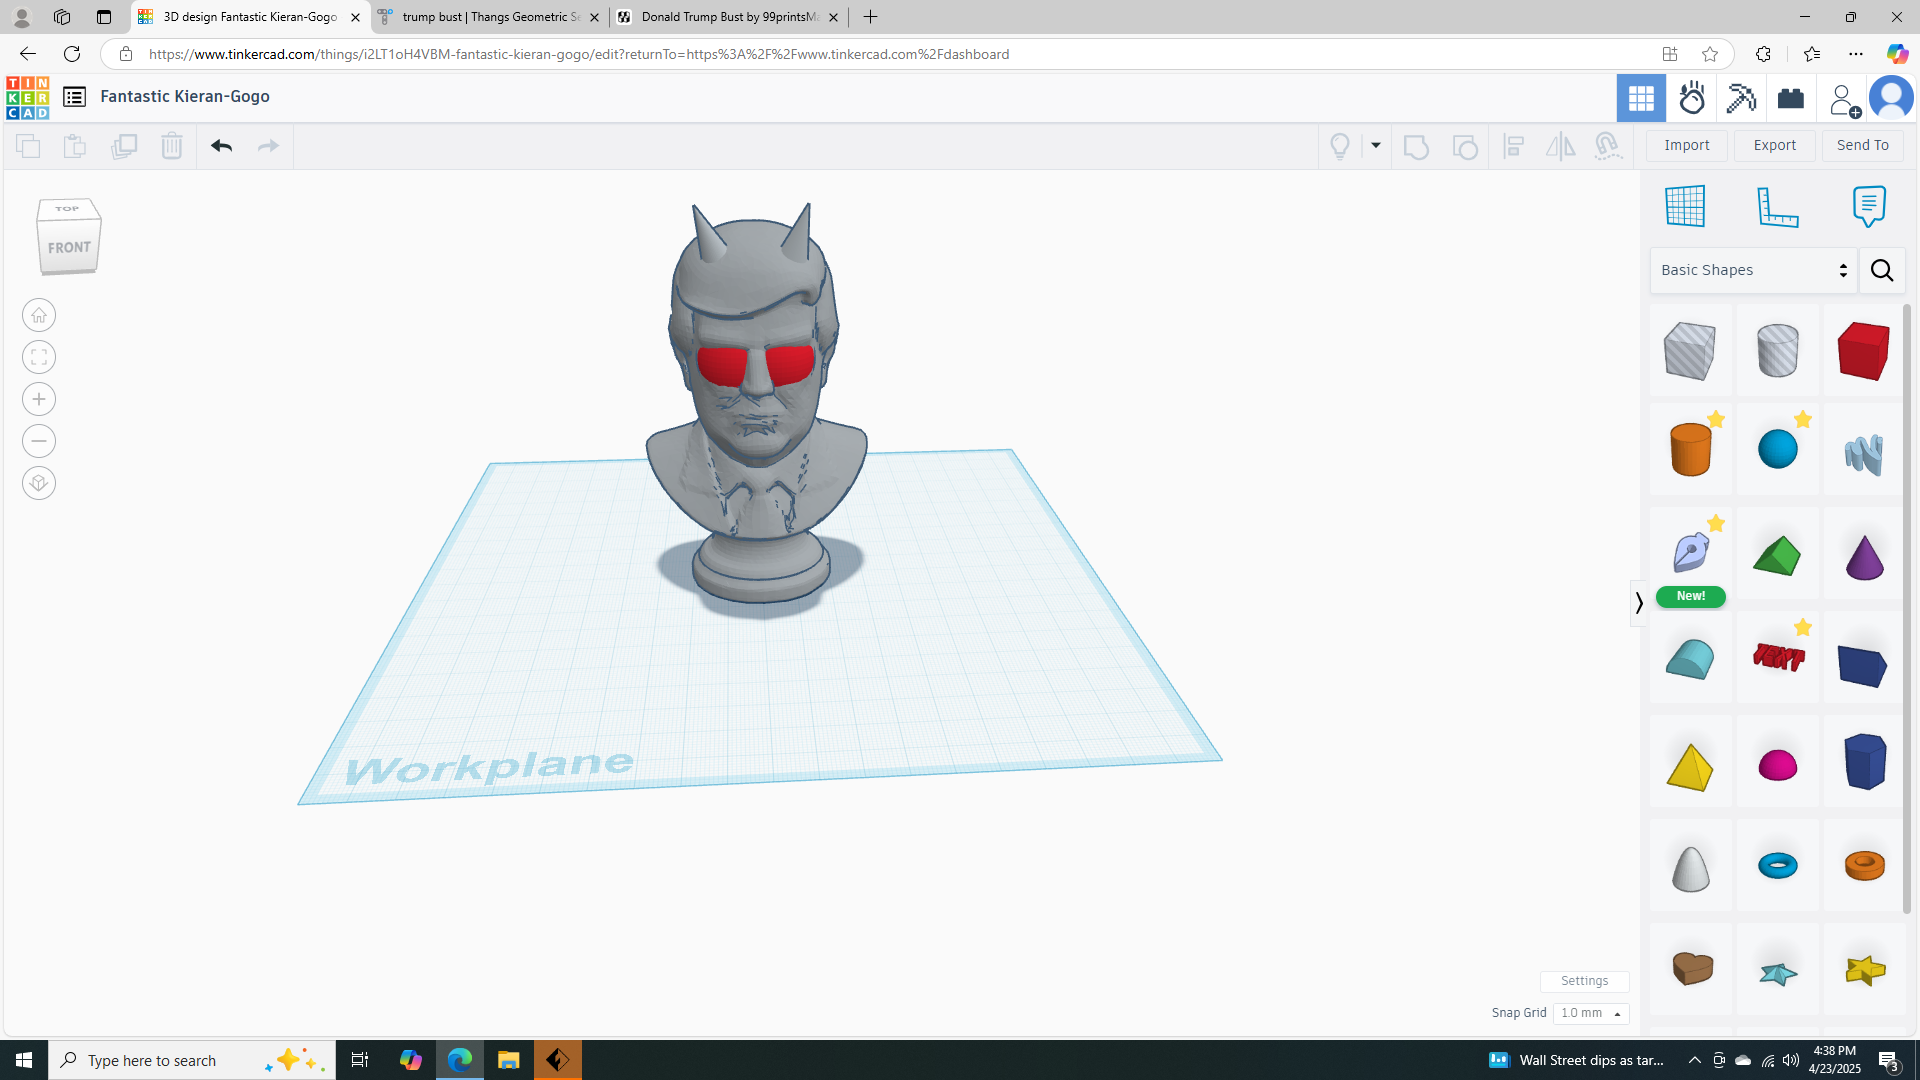The image size is (1920, 1080).
Task: Fit all in view
Action: point(39,358)
